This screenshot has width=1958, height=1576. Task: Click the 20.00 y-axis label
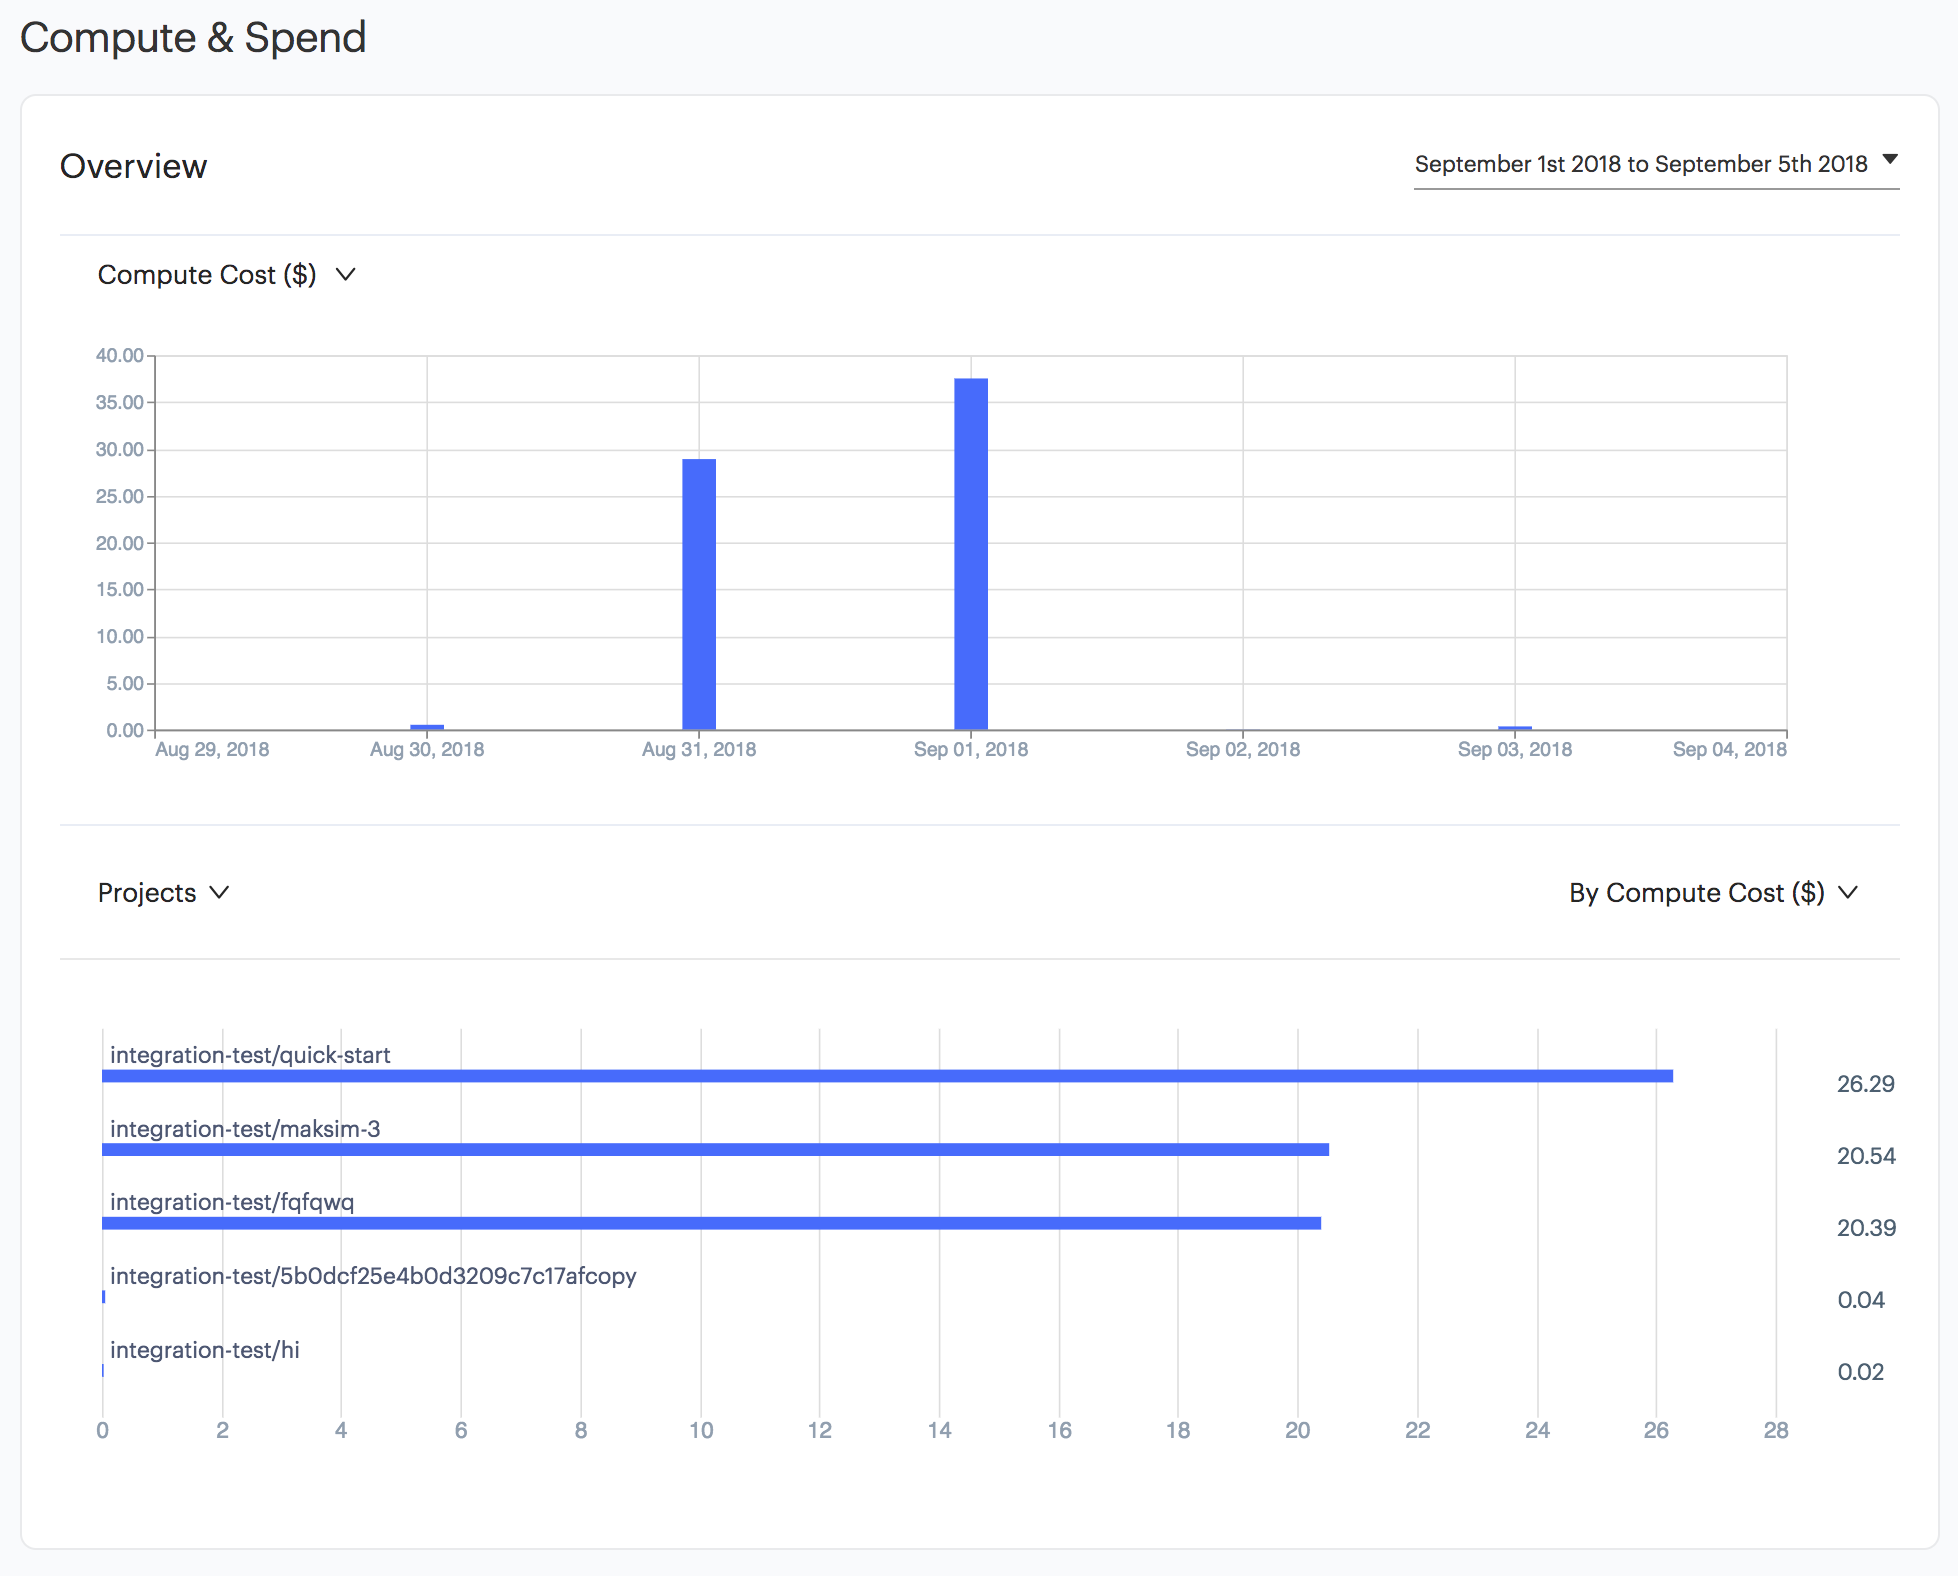[x=120, y=543]
